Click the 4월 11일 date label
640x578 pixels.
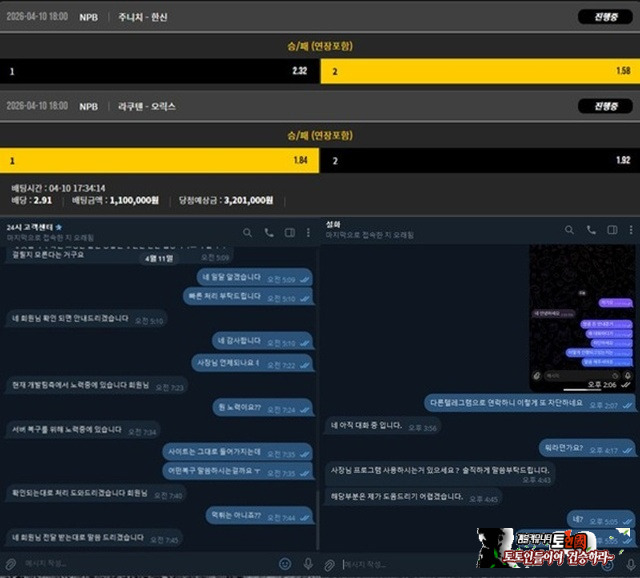tap(159, 258)
